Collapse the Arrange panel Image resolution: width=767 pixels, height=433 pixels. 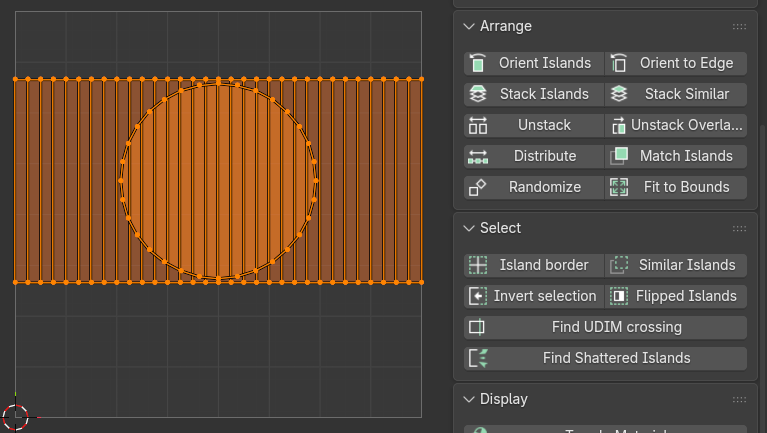(x=469, y=26)
